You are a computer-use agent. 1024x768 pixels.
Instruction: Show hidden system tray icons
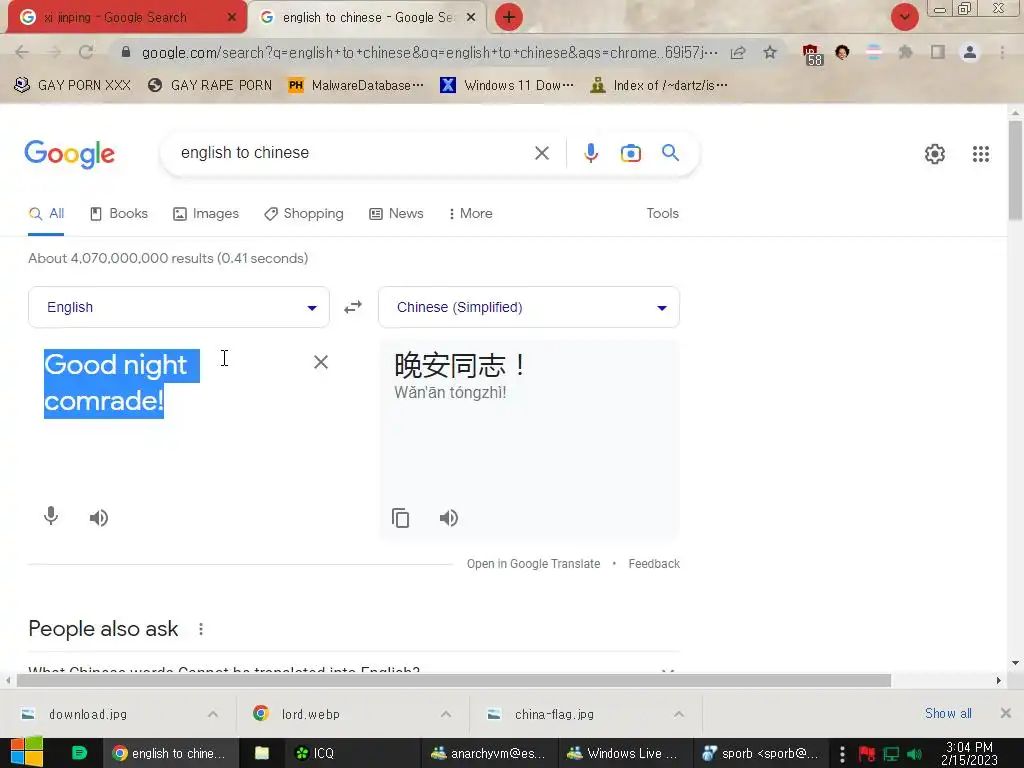(x=842, y=754)
